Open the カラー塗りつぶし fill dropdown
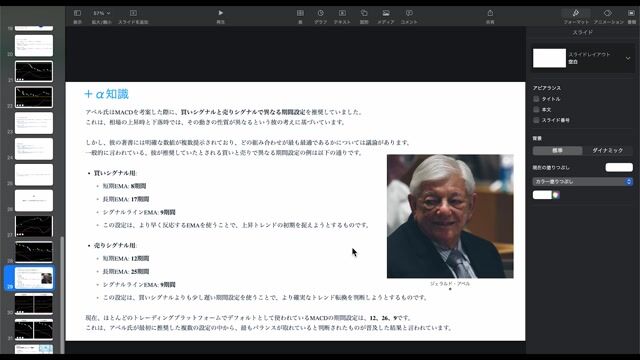The image size is (640, 360). 582,182
